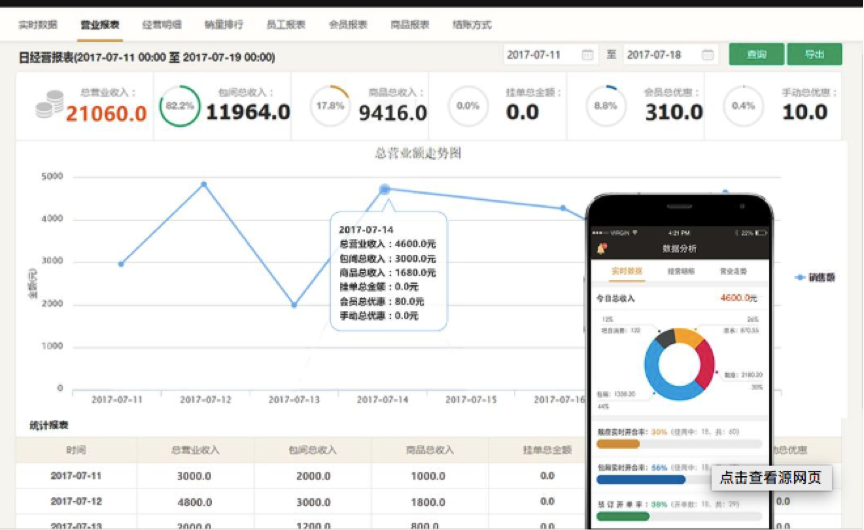
Task: Open the calendar icon for end date
Action: tap(708, 55)
